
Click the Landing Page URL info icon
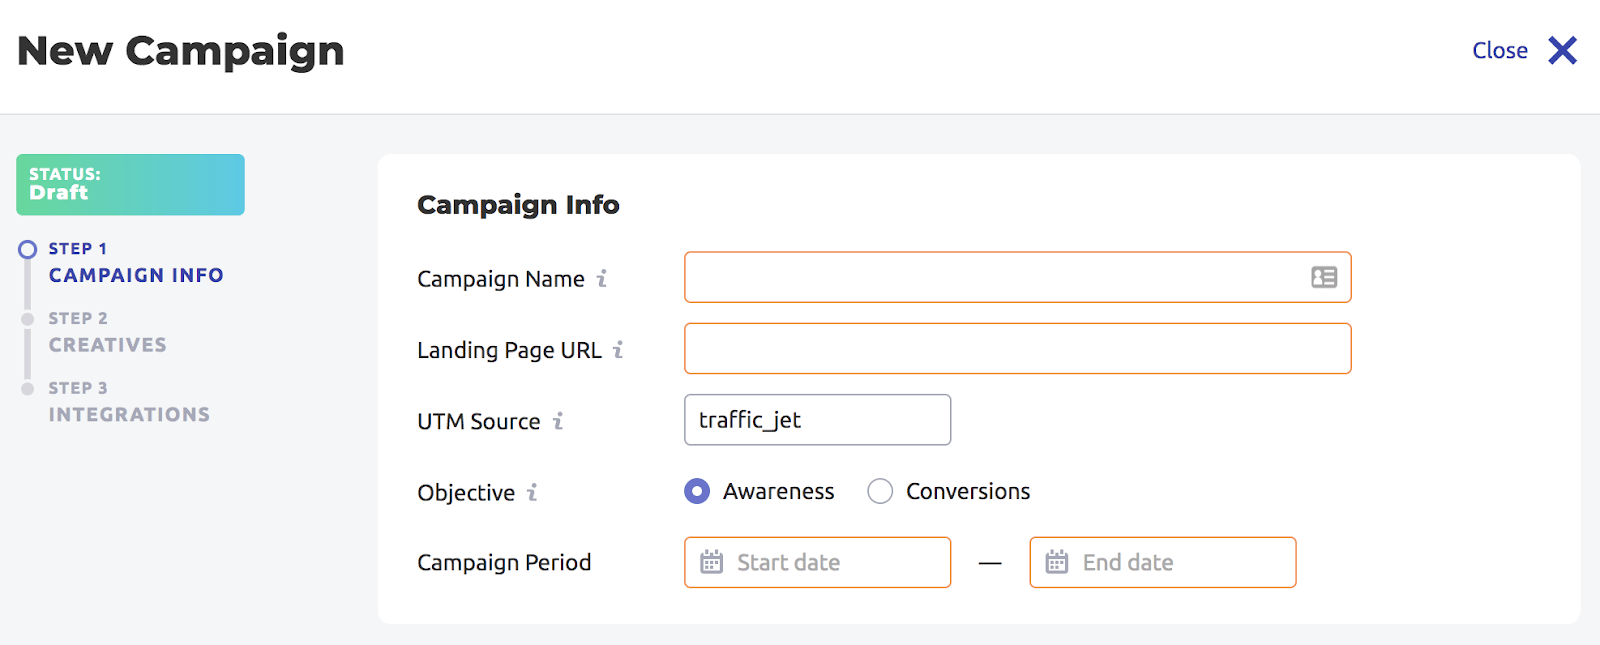(x=618, y=350)
